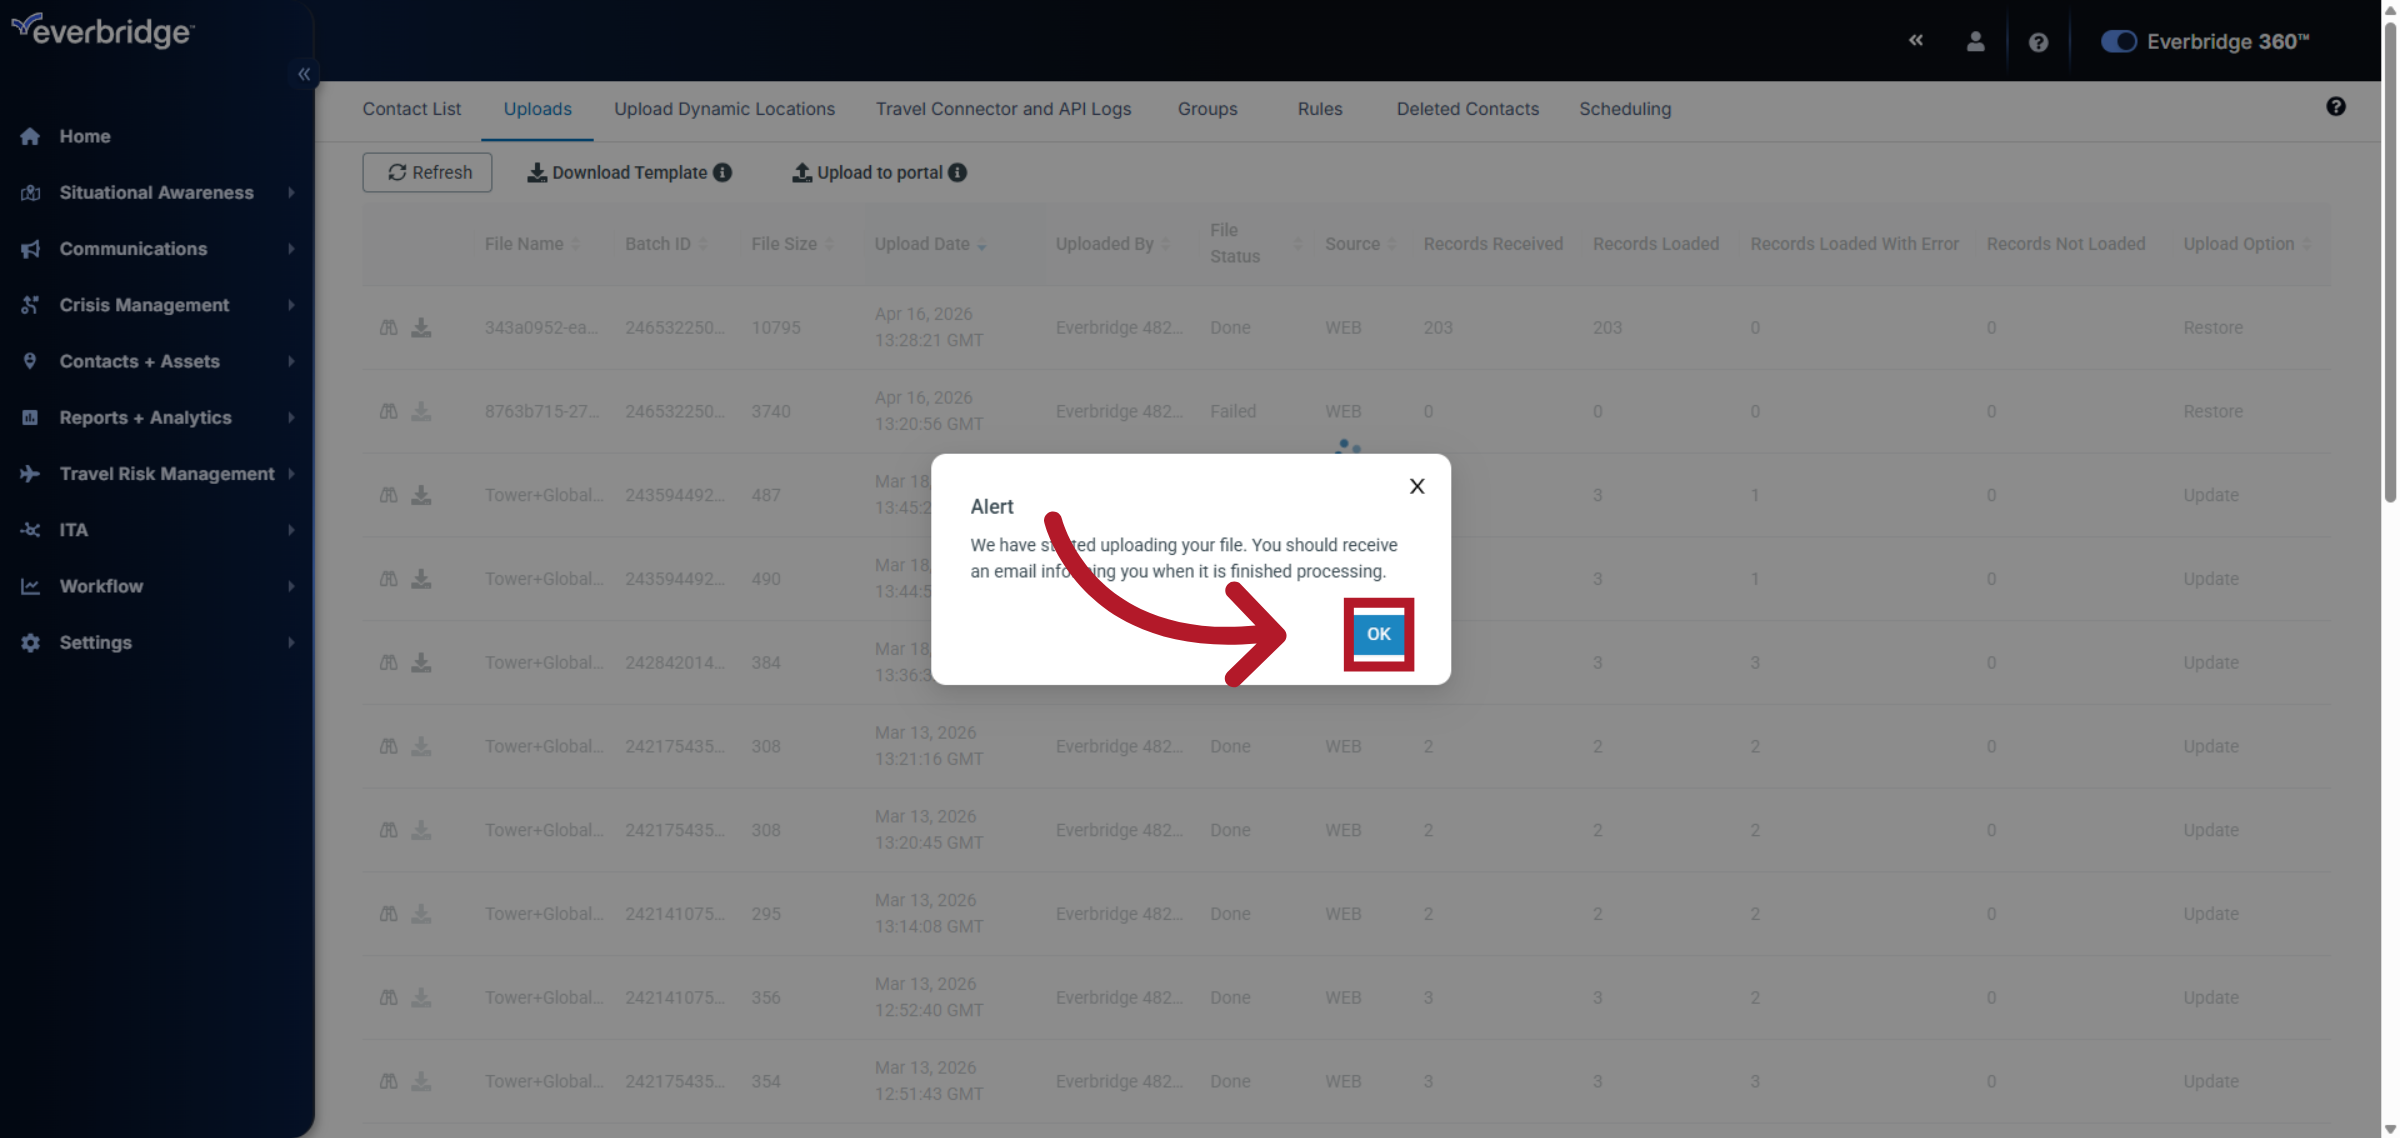The height and width of the screenshot is (1138, 2400).
Task: Click the vertical page scrollbar
Action: coord(2389,260)
